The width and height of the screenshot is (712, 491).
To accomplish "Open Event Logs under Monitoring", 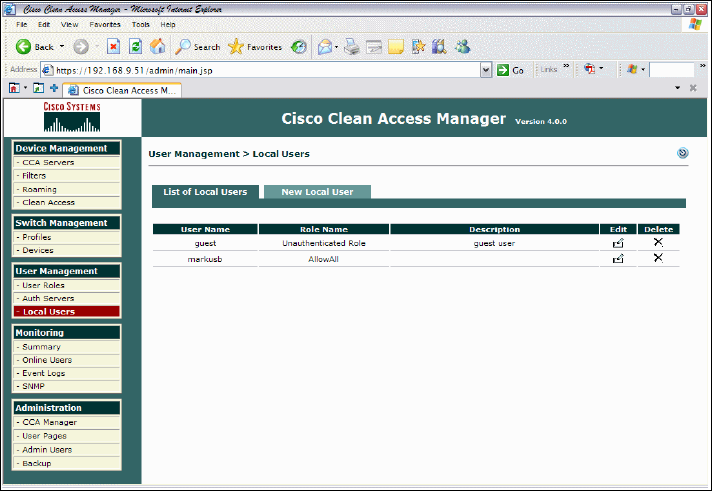I will click(x=43, y=372).
